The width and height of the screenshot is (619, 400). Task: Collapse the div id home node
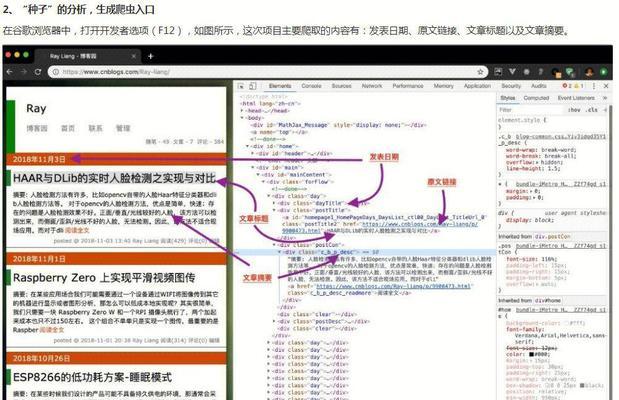point(248,146)
